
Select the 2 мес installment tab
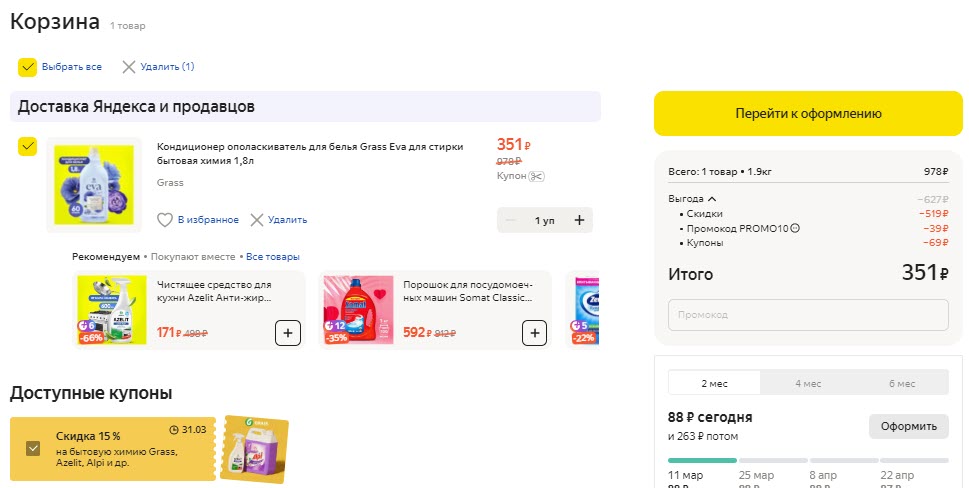pos(714,383)
